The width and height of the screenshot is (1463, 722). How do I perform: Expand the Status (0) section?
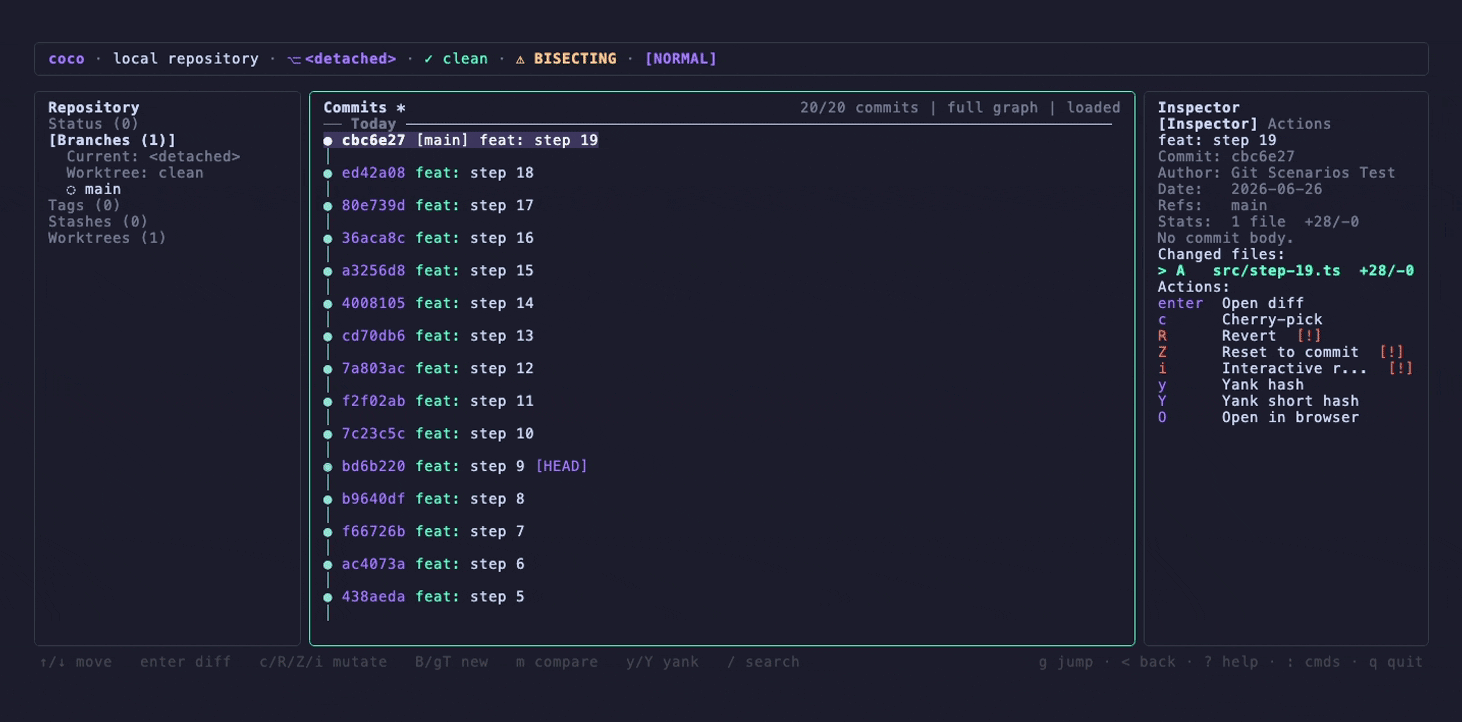(94, 124)
